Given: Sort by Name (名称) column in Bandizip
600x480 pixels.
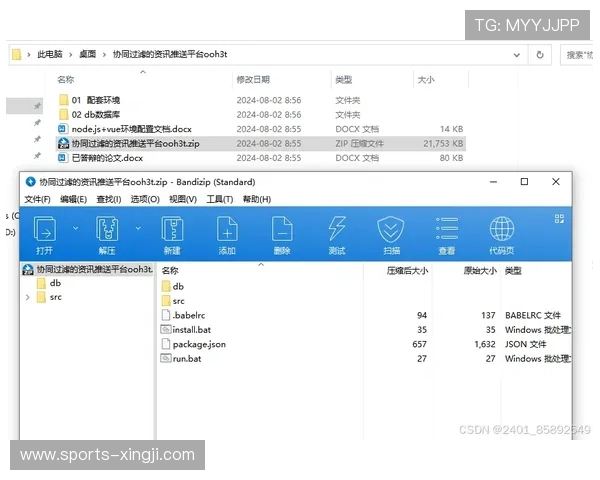Looking at the screenshot, I should tap(170, 271).
